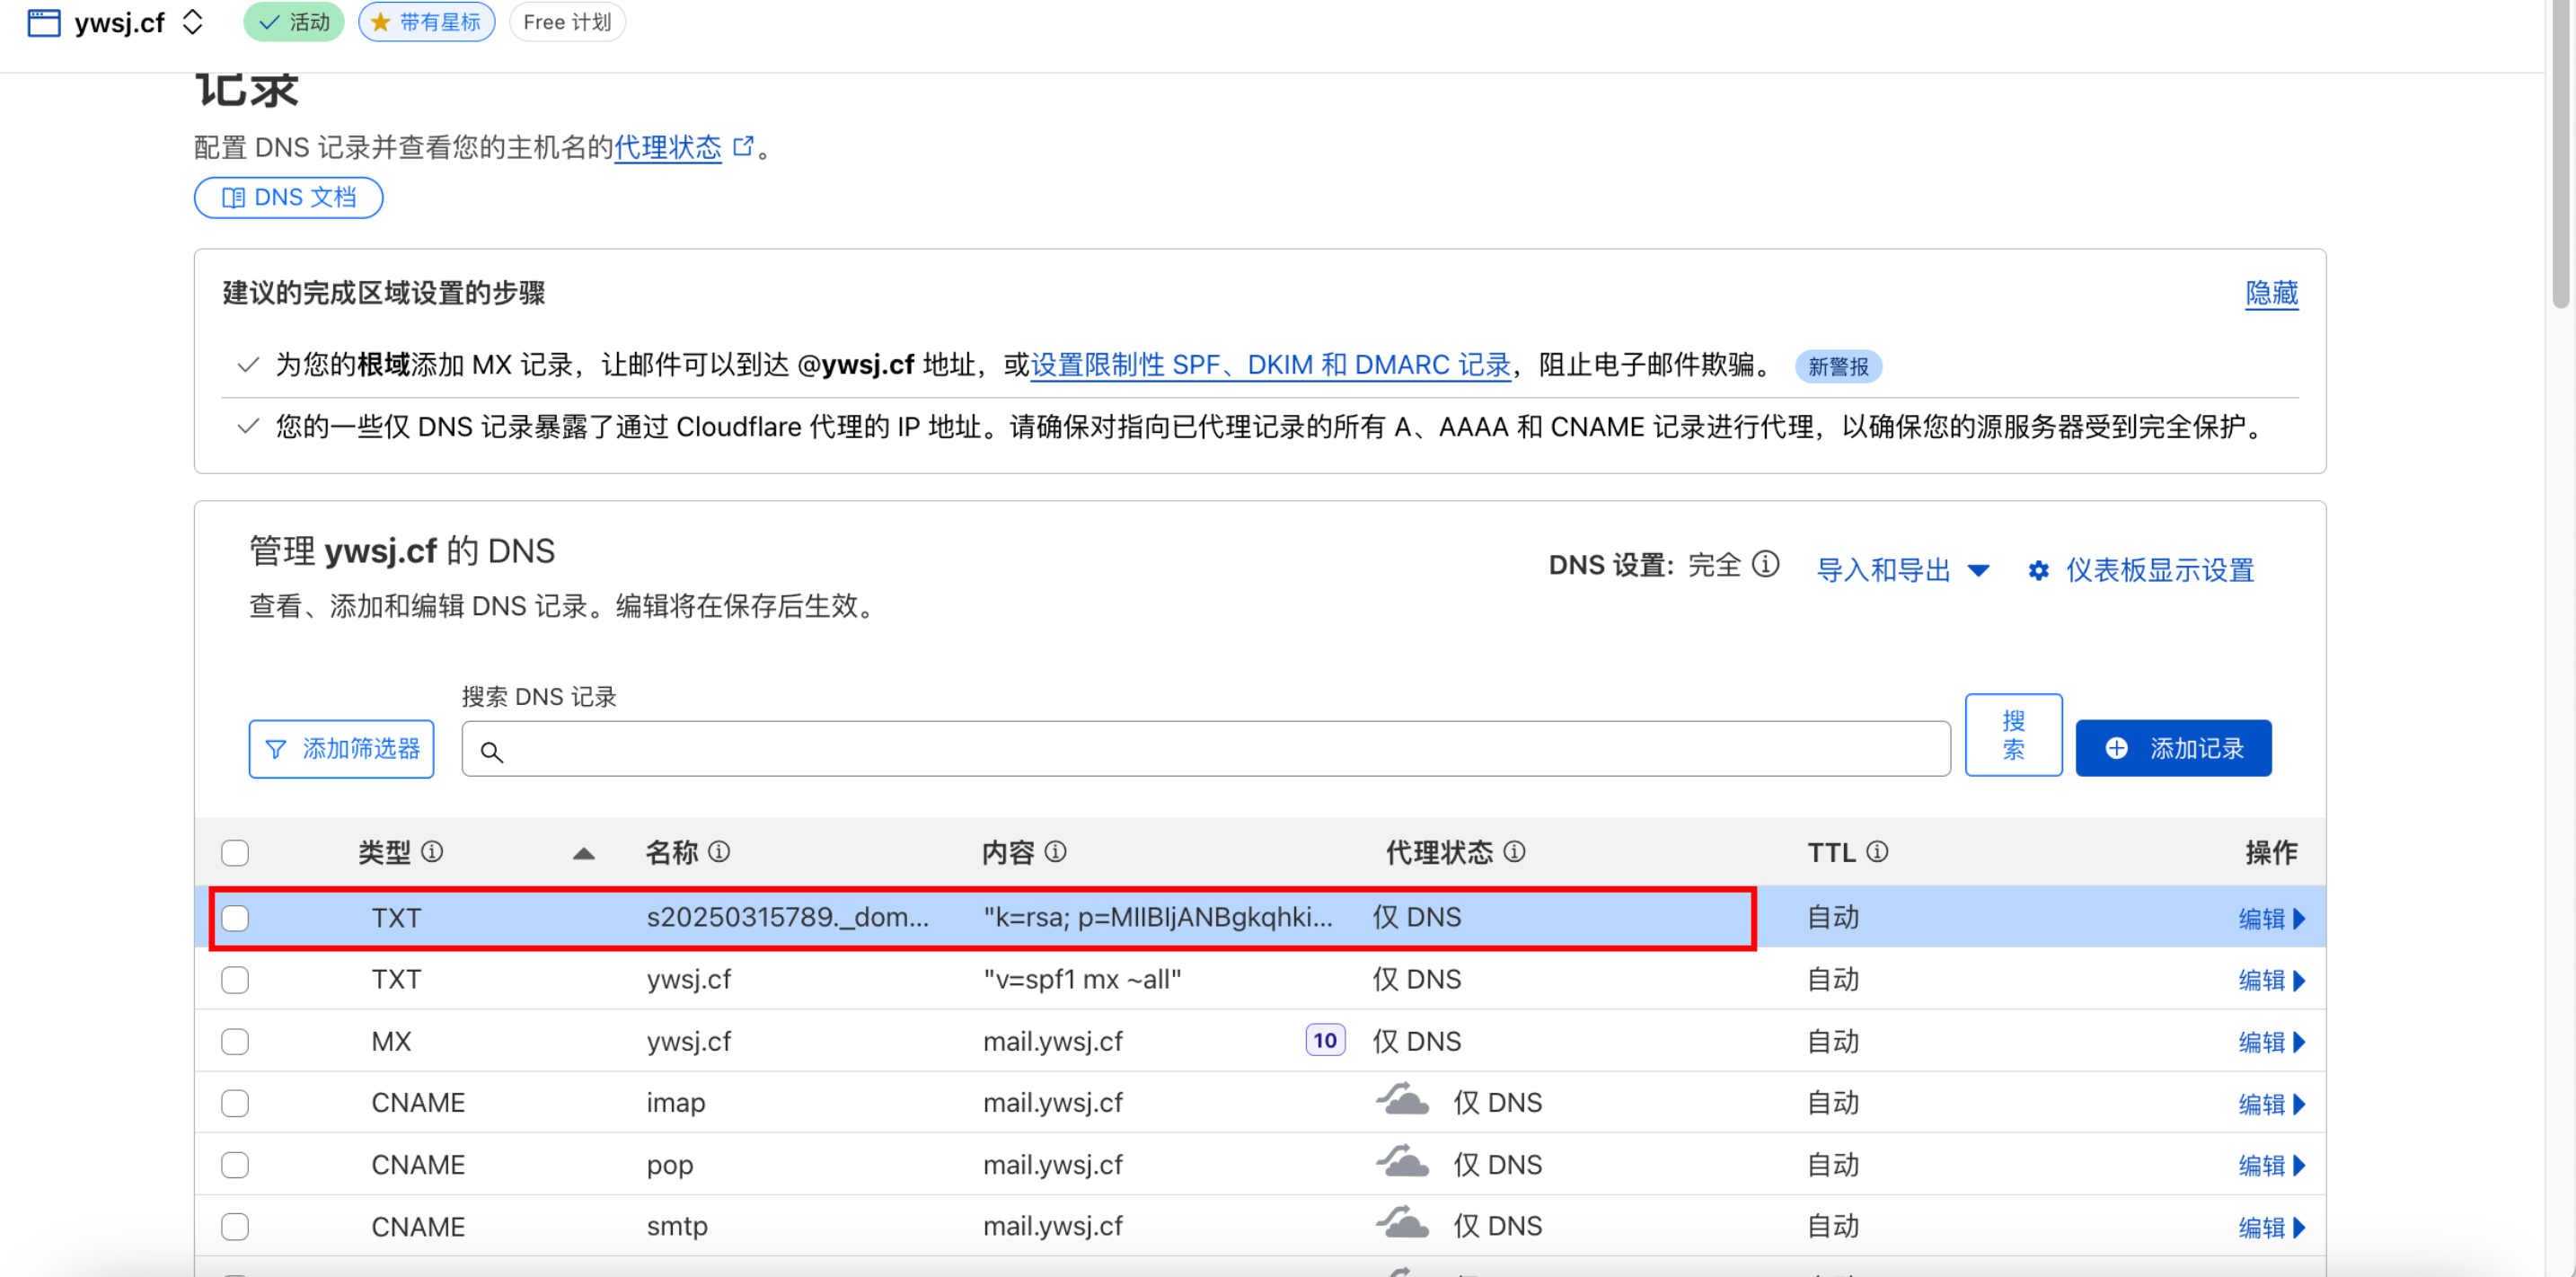Click info icon beside Proxy status header
The image size is (2576, 1277).
1514,851
